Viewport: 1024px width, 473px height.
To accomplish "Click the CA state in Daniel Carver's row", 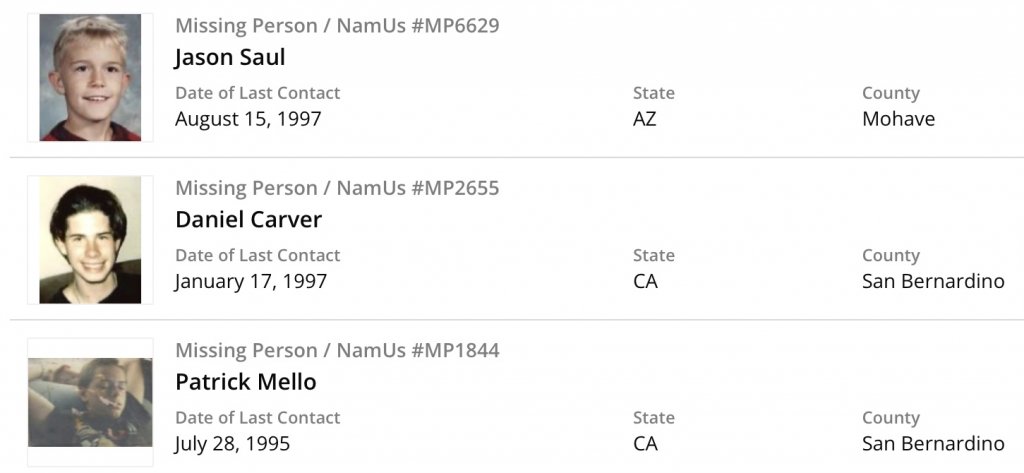I will [x=645, y=281].
